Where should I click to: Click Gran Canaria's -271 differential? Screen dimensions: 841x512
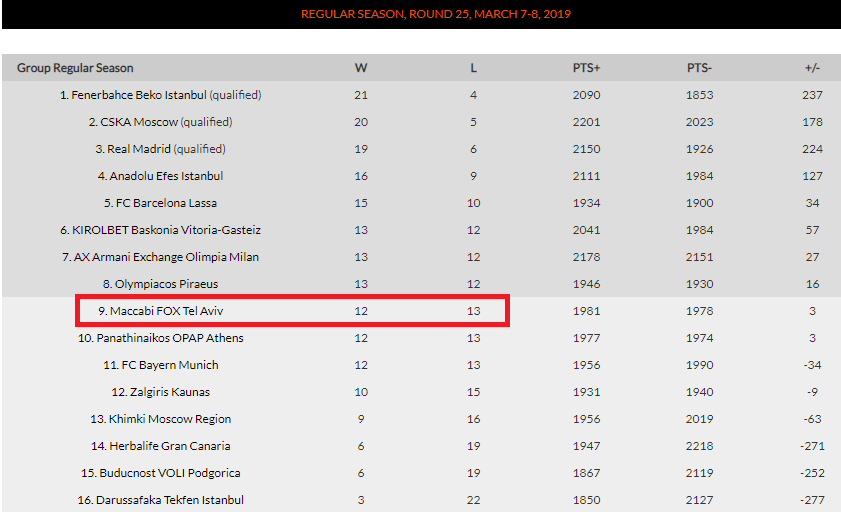[x=813, y=446]
